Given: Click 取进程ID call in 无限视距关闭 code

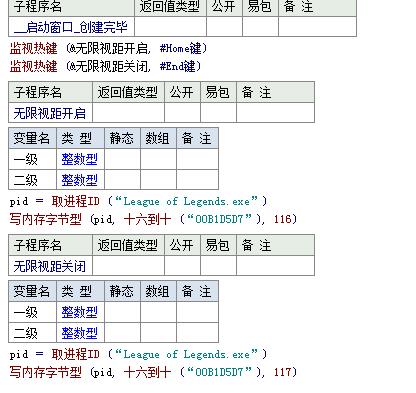Looking at the screenshot, I should (x=75, y=354).
